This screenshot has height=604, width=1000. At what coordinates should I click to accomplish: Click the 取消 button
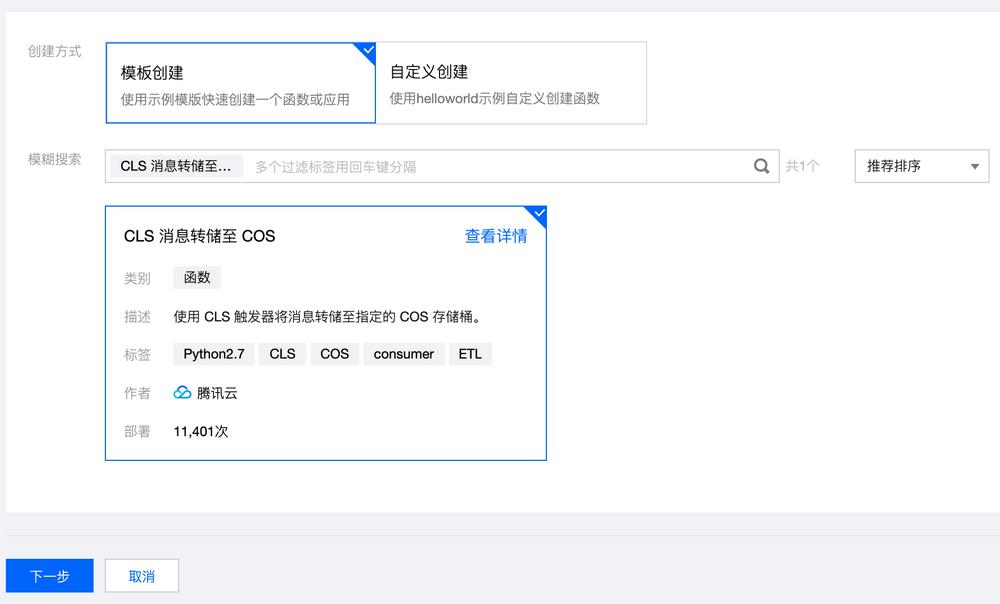coord(142,576)
